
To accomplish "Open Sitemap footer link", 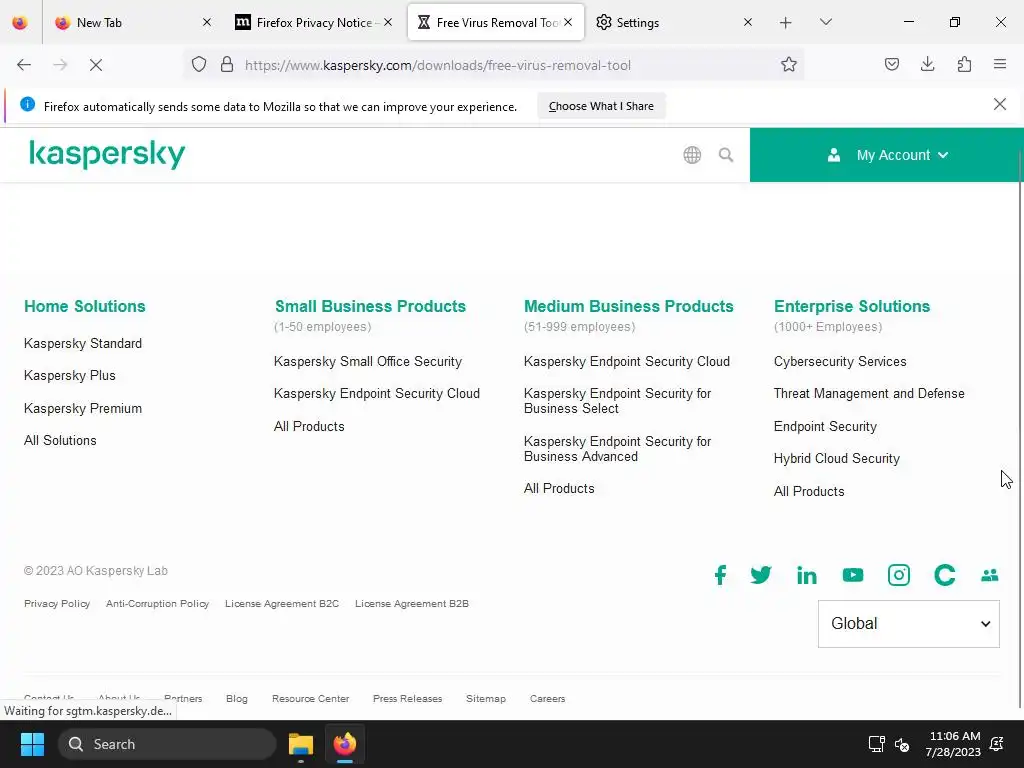I will (486, 698).
